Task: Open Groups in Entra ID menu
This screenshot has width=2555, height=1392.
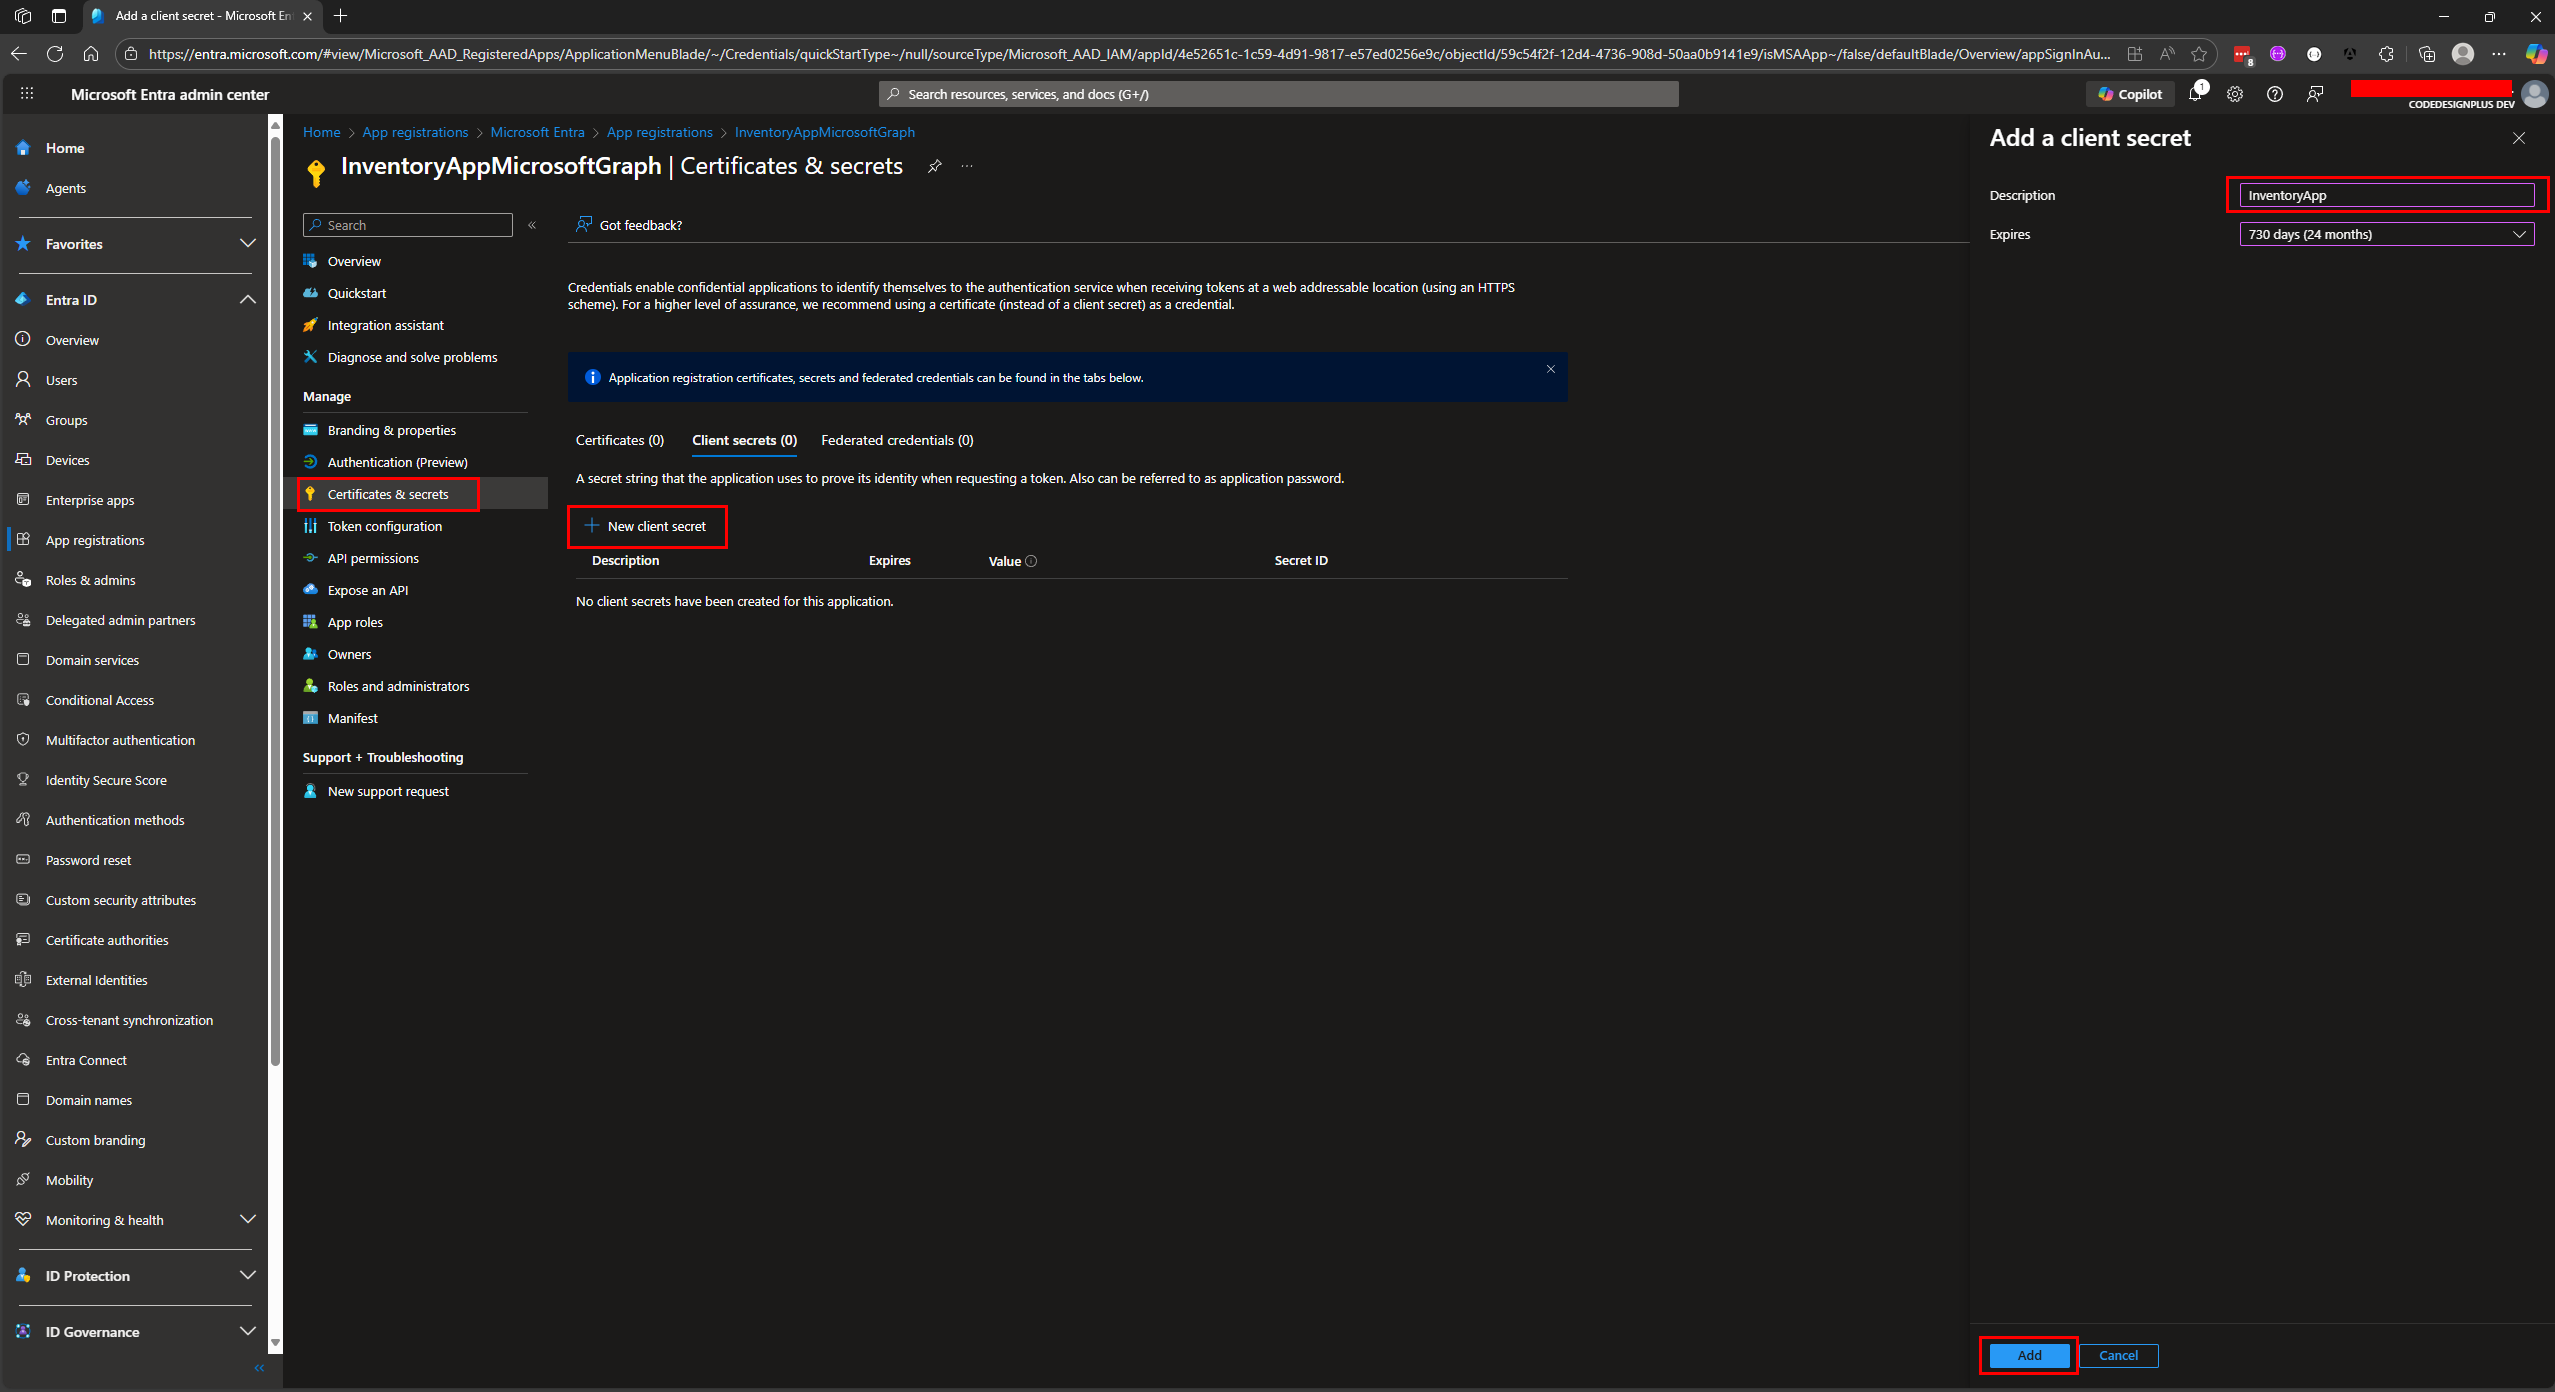Action: pos(67,420)
